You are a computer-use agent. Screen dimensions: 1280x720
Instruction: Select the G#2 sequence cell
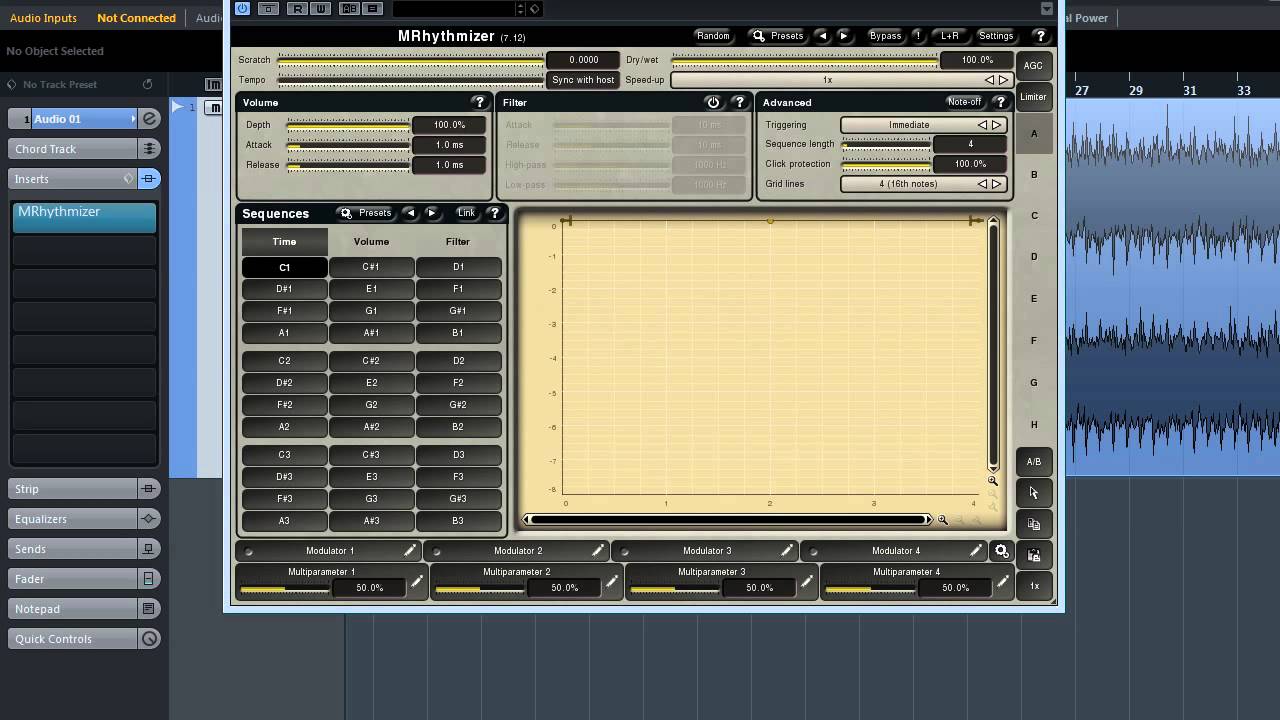[x=458, y=405]
